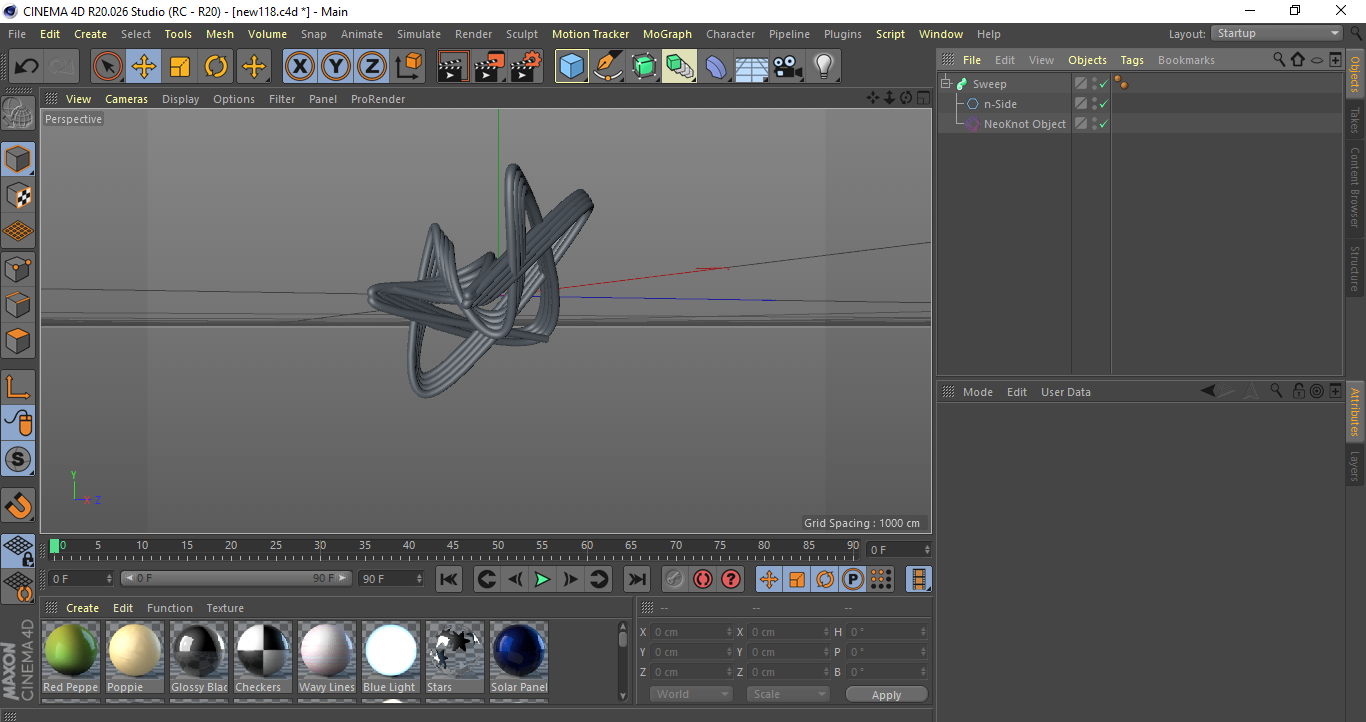
Task: Switch to Model mode
Action: coord(18,159)
